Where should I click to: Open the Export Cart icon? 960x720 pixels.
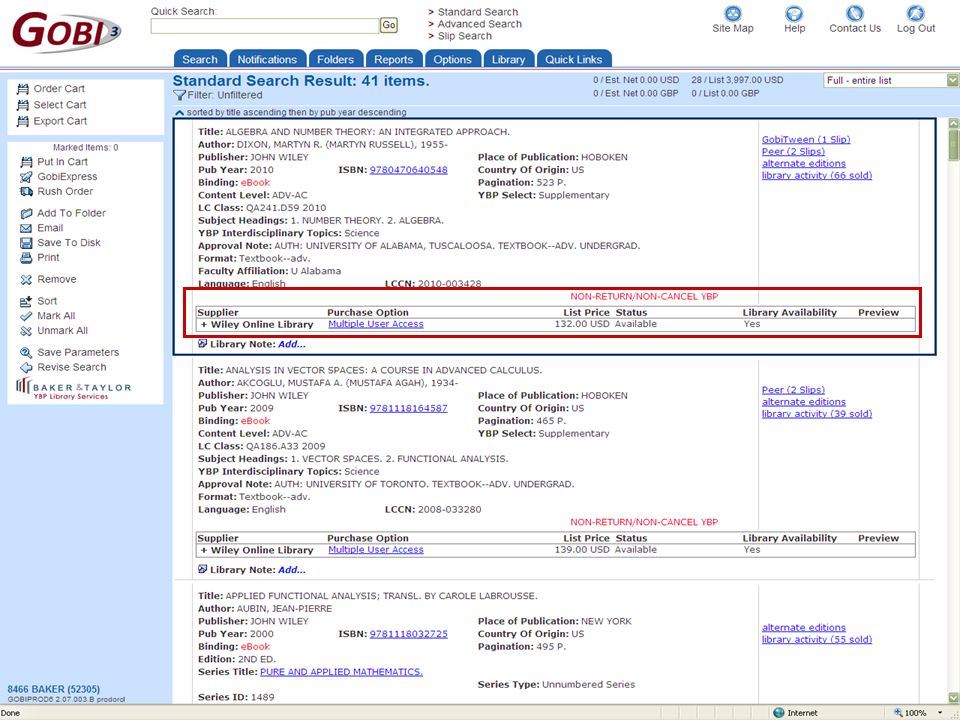click(x=23, y=121)
